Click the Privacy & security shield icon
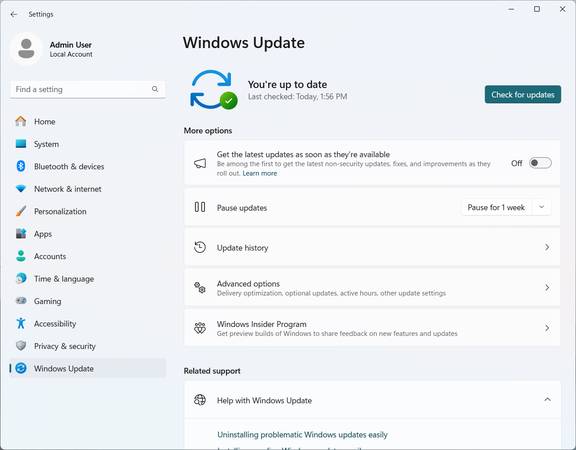The height and width of the screenshot is (450, 576). click(21, 346)
